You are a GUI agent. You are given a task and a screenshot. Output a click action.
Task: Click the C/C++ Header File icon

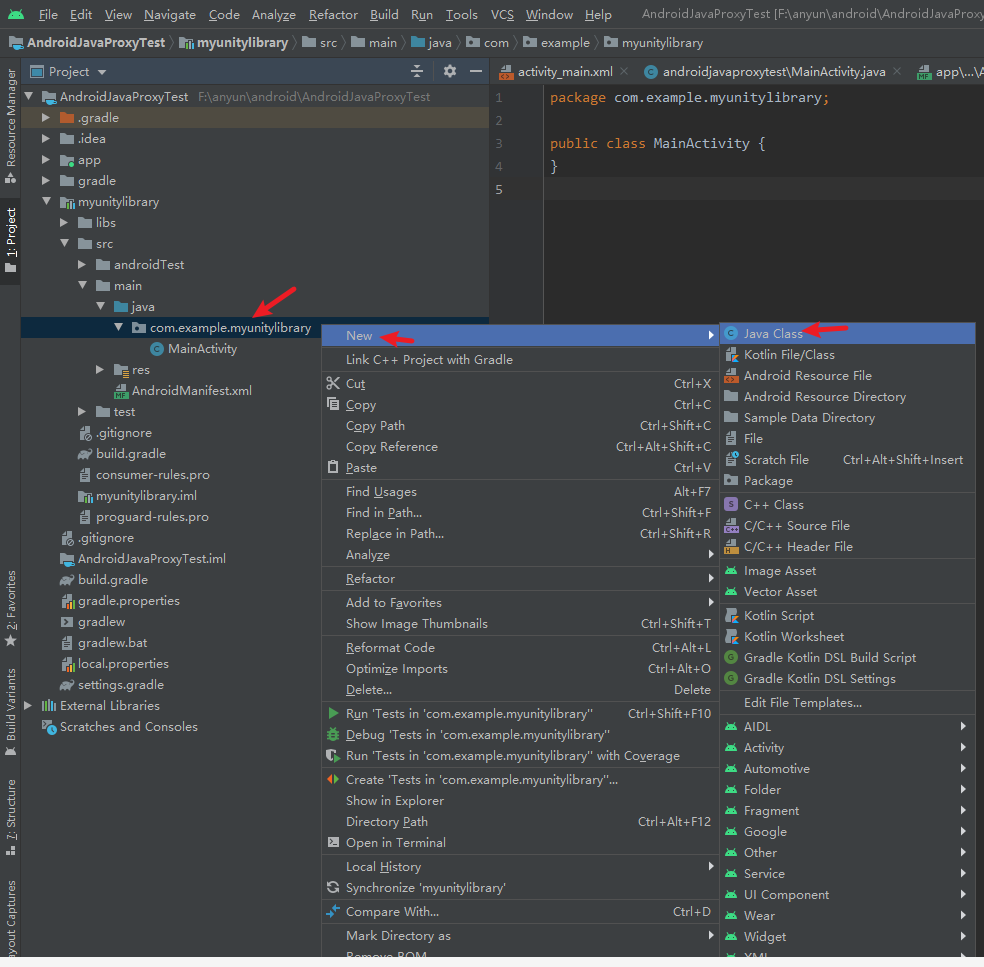[731, 547]
